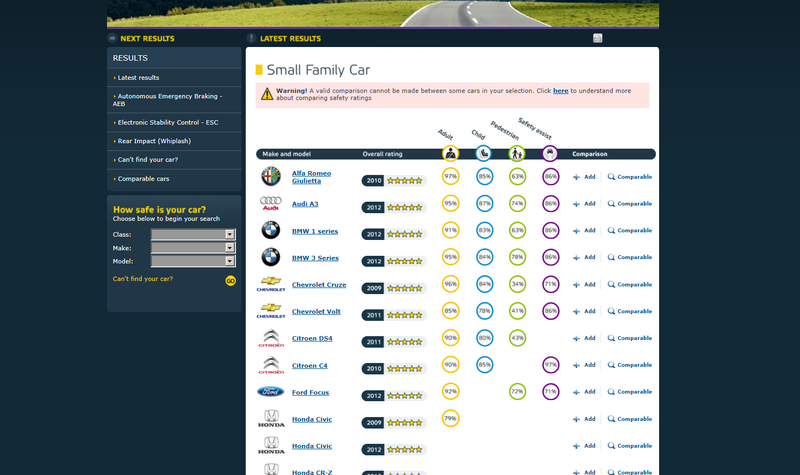Screen dimensions: 800x475
Task: Show Comparable cars for Citroen DS4
Action: tap(630, 338)
